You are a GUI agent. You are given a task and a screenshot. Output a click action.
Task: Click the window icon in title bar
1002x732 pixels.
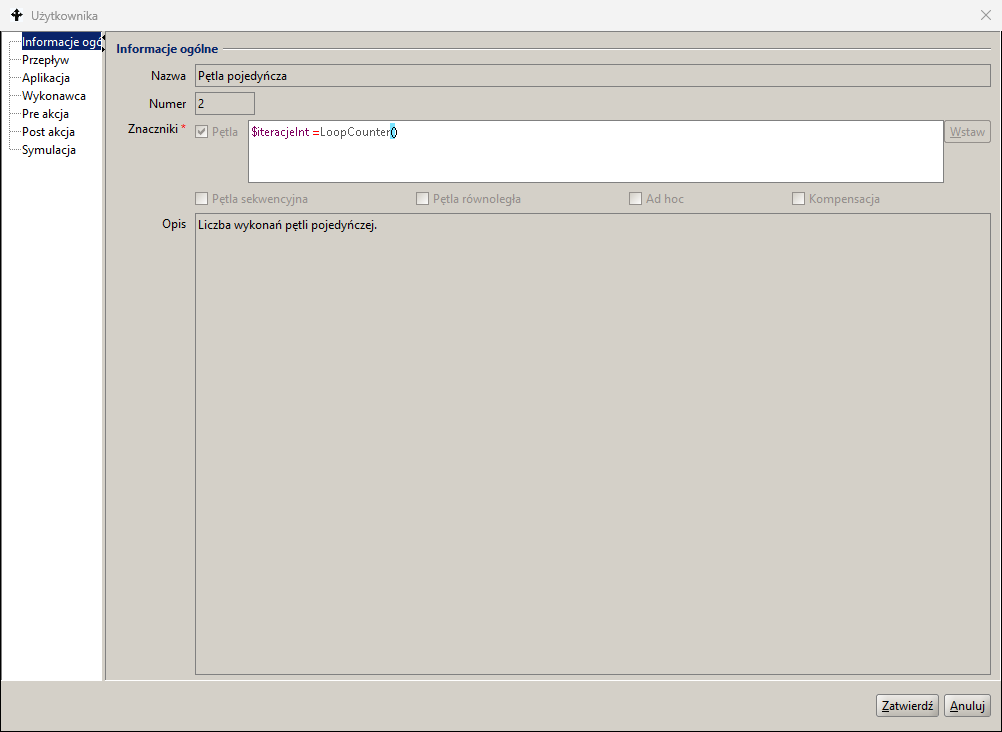17,15
